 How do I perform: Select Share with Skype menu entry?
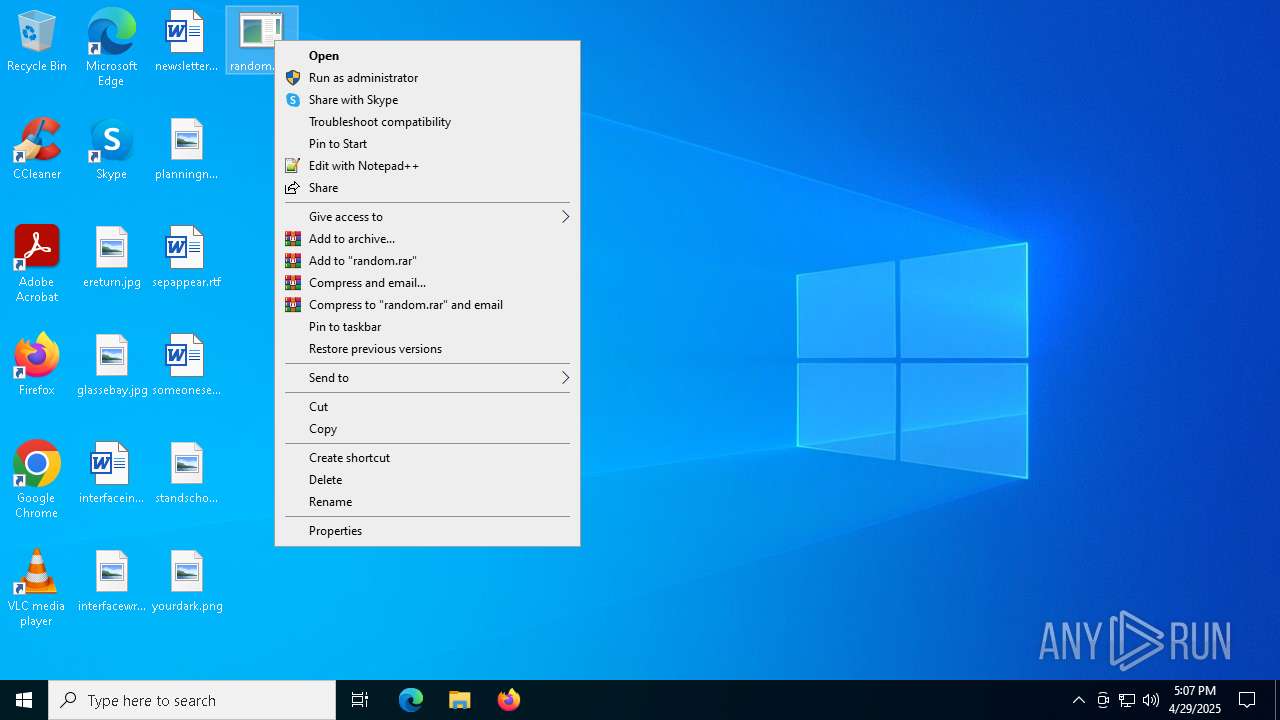click(x=427, y=100)
